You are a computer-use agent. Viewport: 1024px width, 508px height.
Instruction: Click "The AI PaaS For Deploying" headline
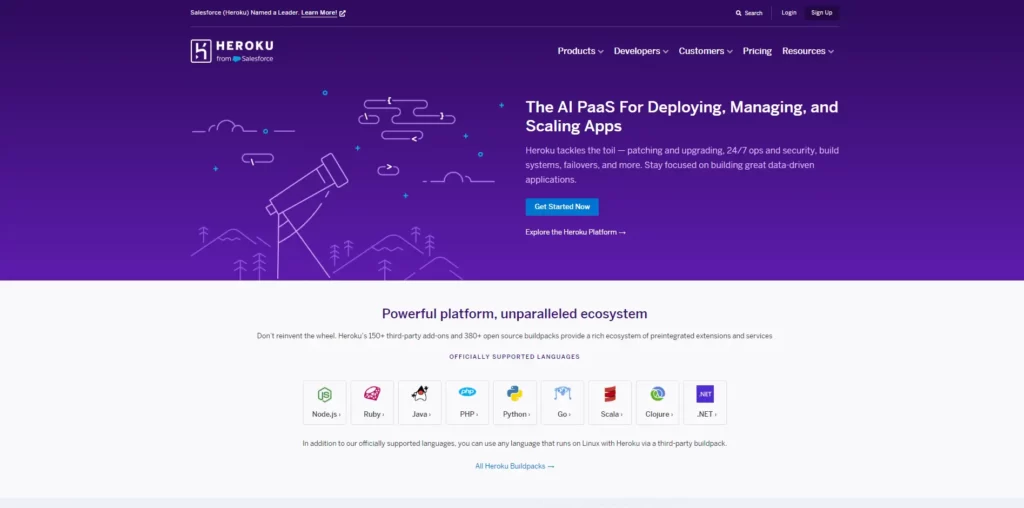pos(625,107)
